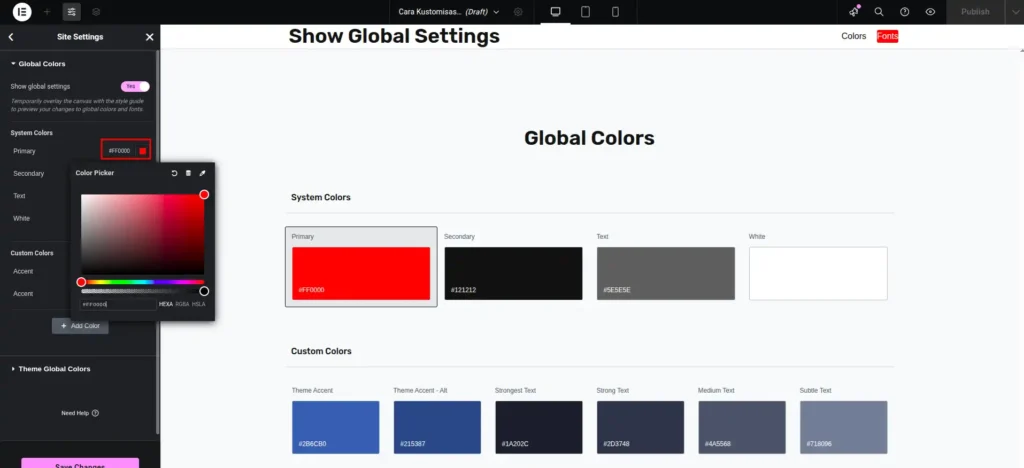Select the Secondary black swatch #121212
Viewport: 1024px width, 468px height.
513,273
